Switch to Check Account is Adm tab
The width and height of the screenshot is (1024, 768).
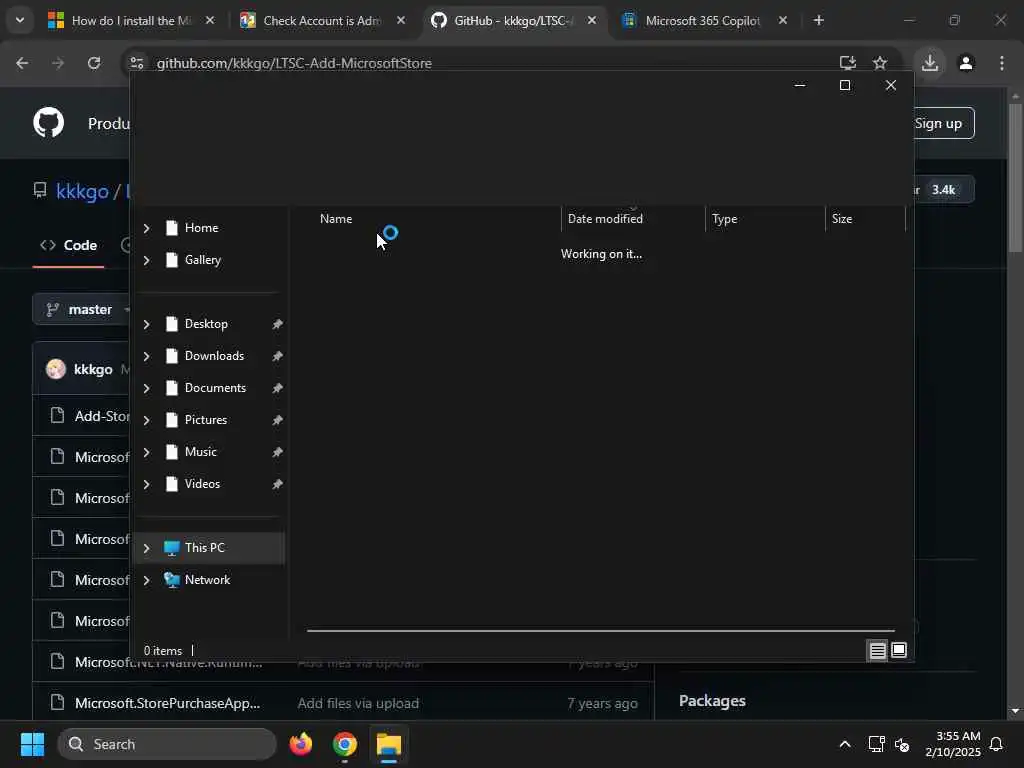tap(322, 21)
